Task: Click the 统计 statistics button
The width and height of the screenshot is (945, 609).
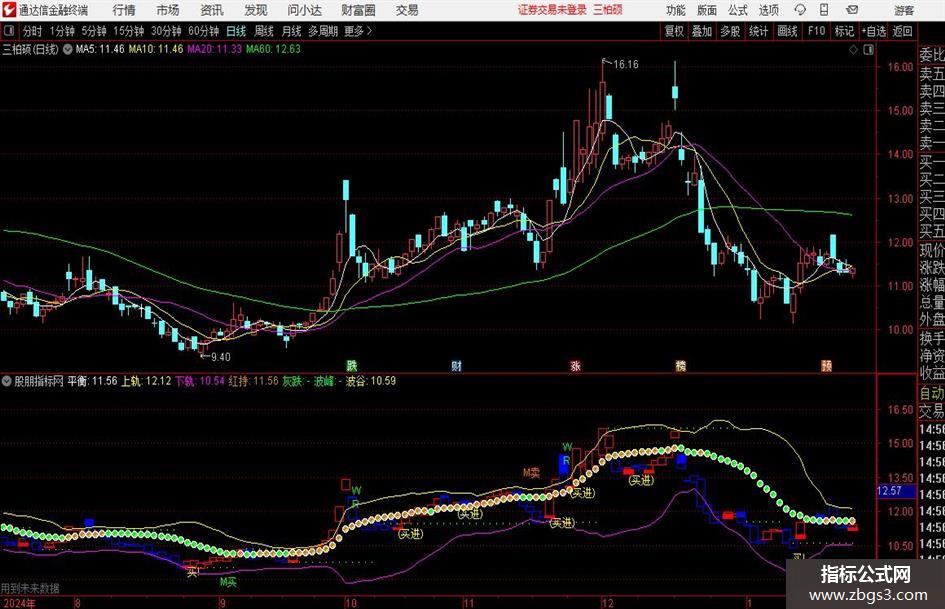Action: click(x=759, y=31)
